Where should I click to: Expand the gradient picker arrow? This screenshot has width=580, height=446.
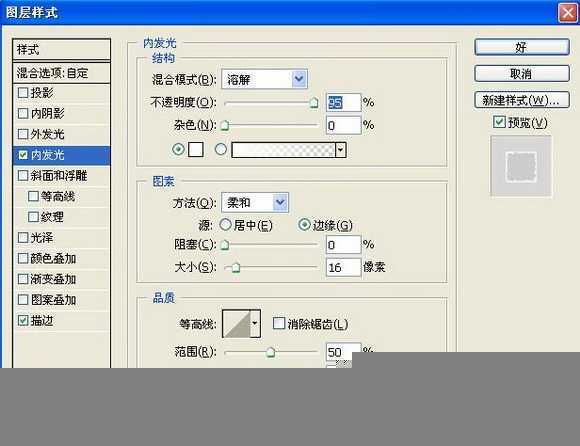pos(341,150)
